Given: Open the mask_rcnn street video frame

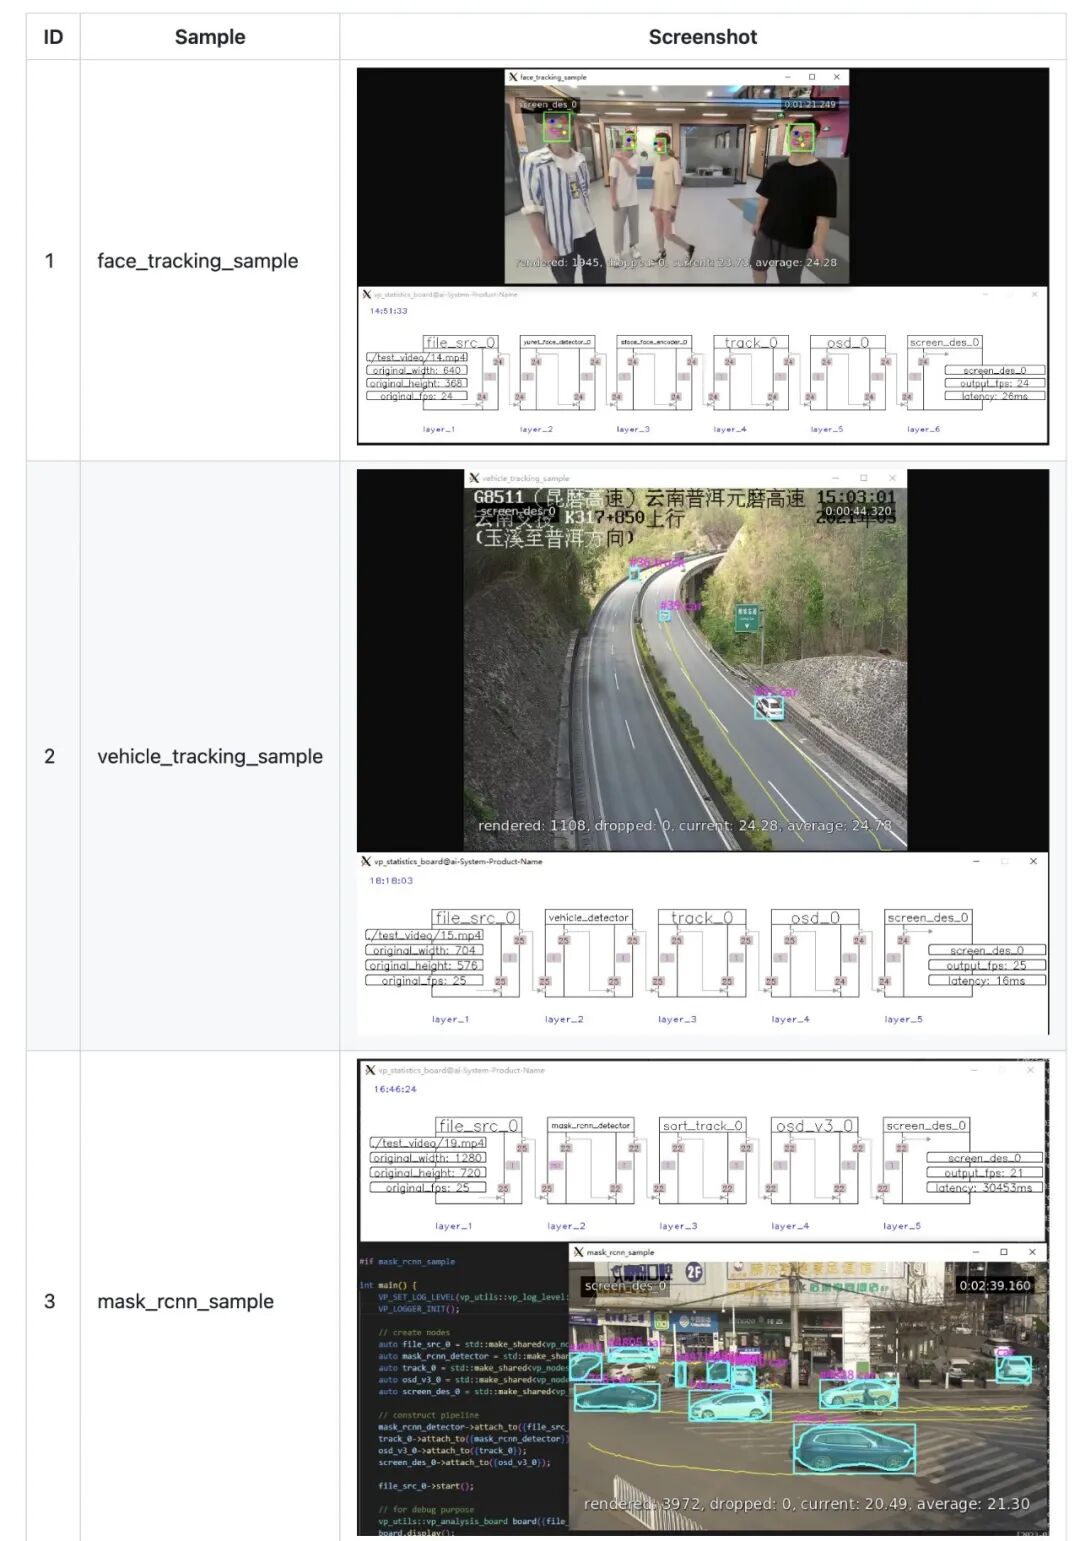Looking at the screenshot, I should (x=807, y=1398).
